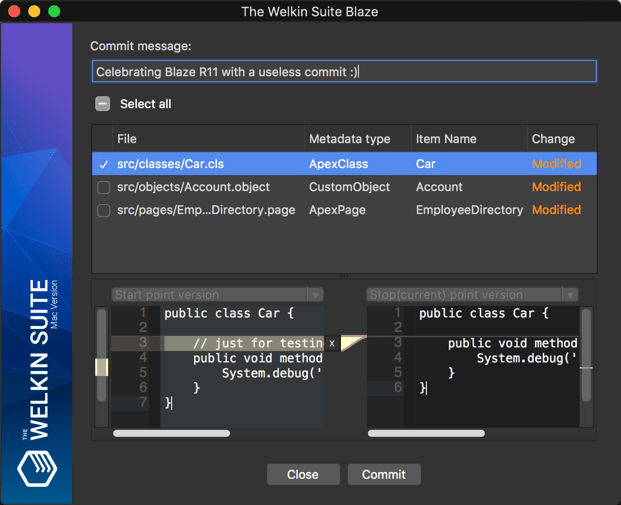
Task: Click Modified status on EmployeeDirectory row
Action: pyautogui.click(x=556, y=210)
